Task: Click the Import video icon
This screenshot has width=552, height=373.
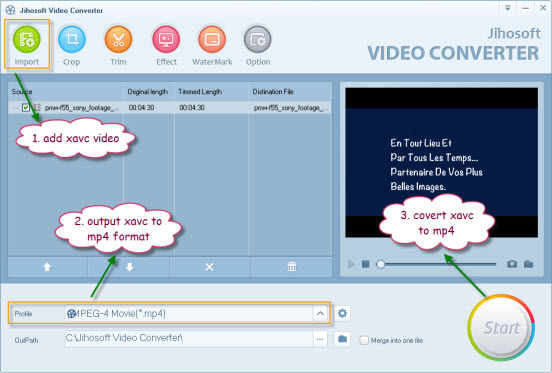Action: click(27, 39)
